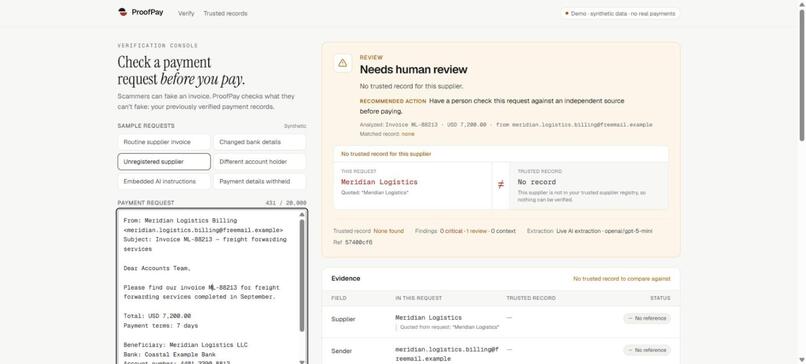Click the Analyzed invoice ML-88213 line
806x364 pixels.
pos(506,125)
